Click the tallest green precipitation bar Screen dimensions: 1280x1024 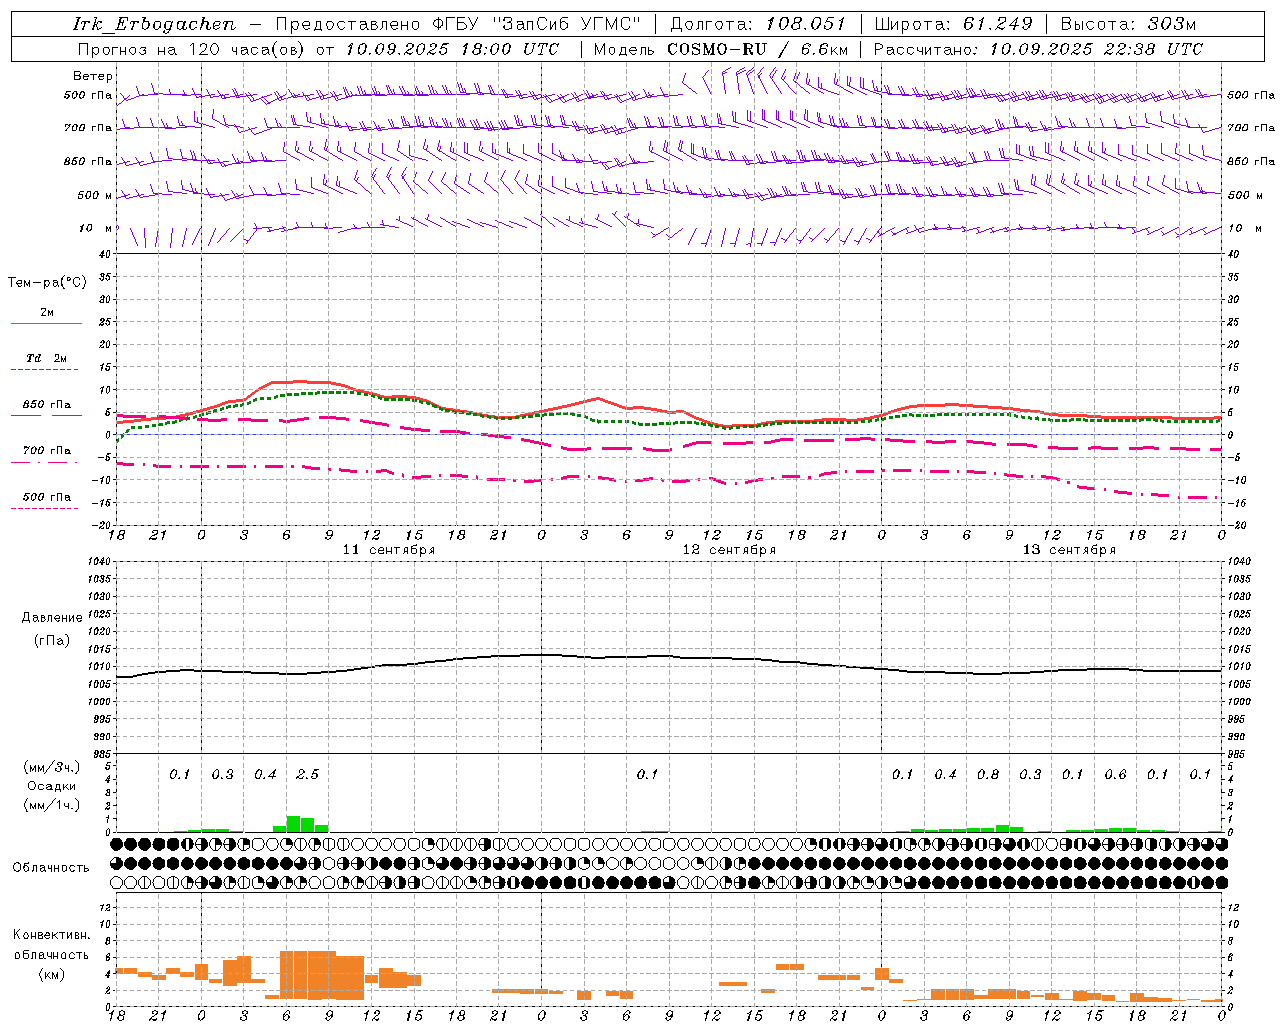point(293,824)
